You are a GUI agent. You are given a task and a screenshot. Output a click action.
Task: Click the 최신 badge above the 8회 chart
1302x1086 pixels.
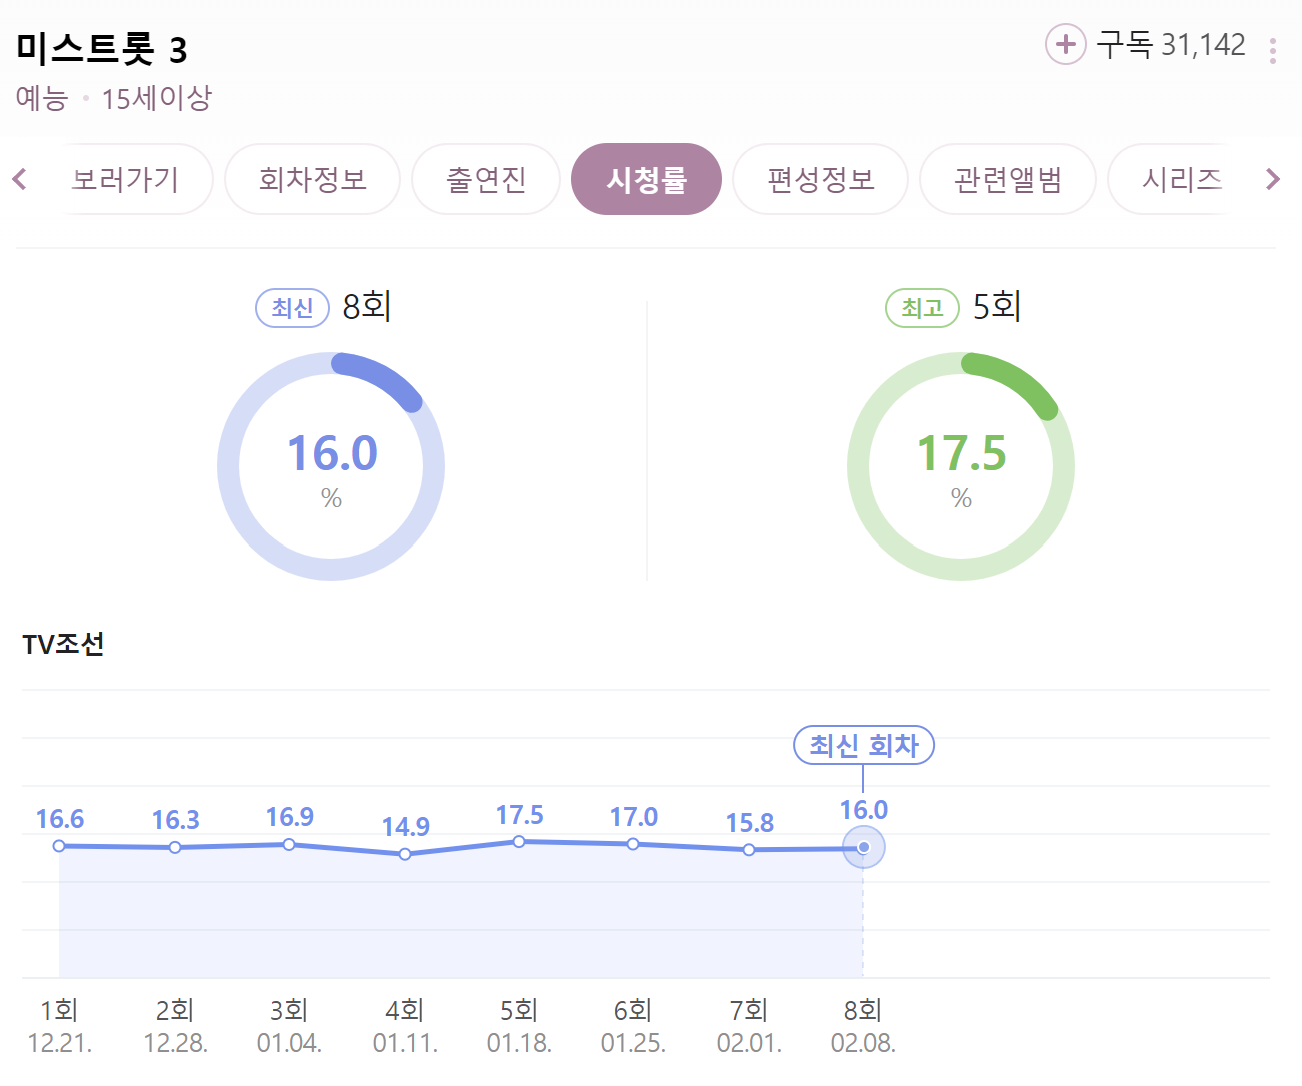point(291,308)
